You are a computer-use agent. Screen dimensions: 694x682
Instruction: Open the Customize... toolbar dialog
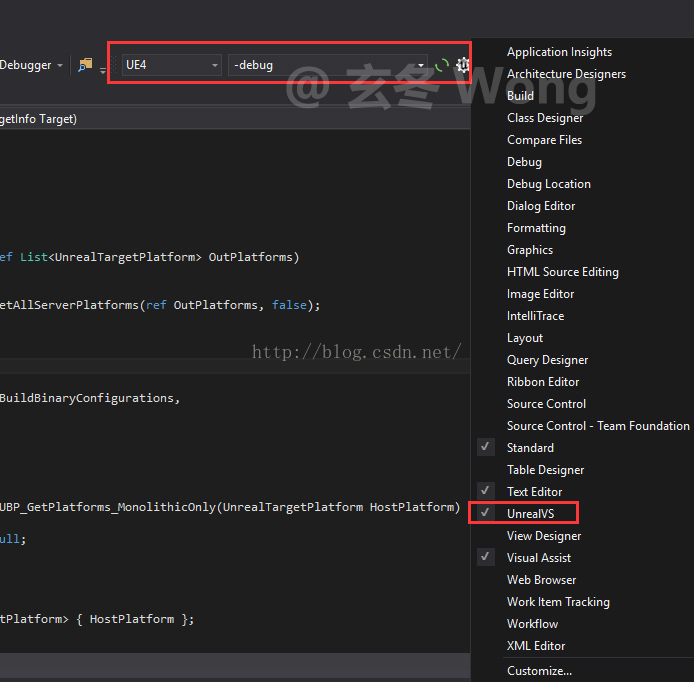[x=539, y=671]
